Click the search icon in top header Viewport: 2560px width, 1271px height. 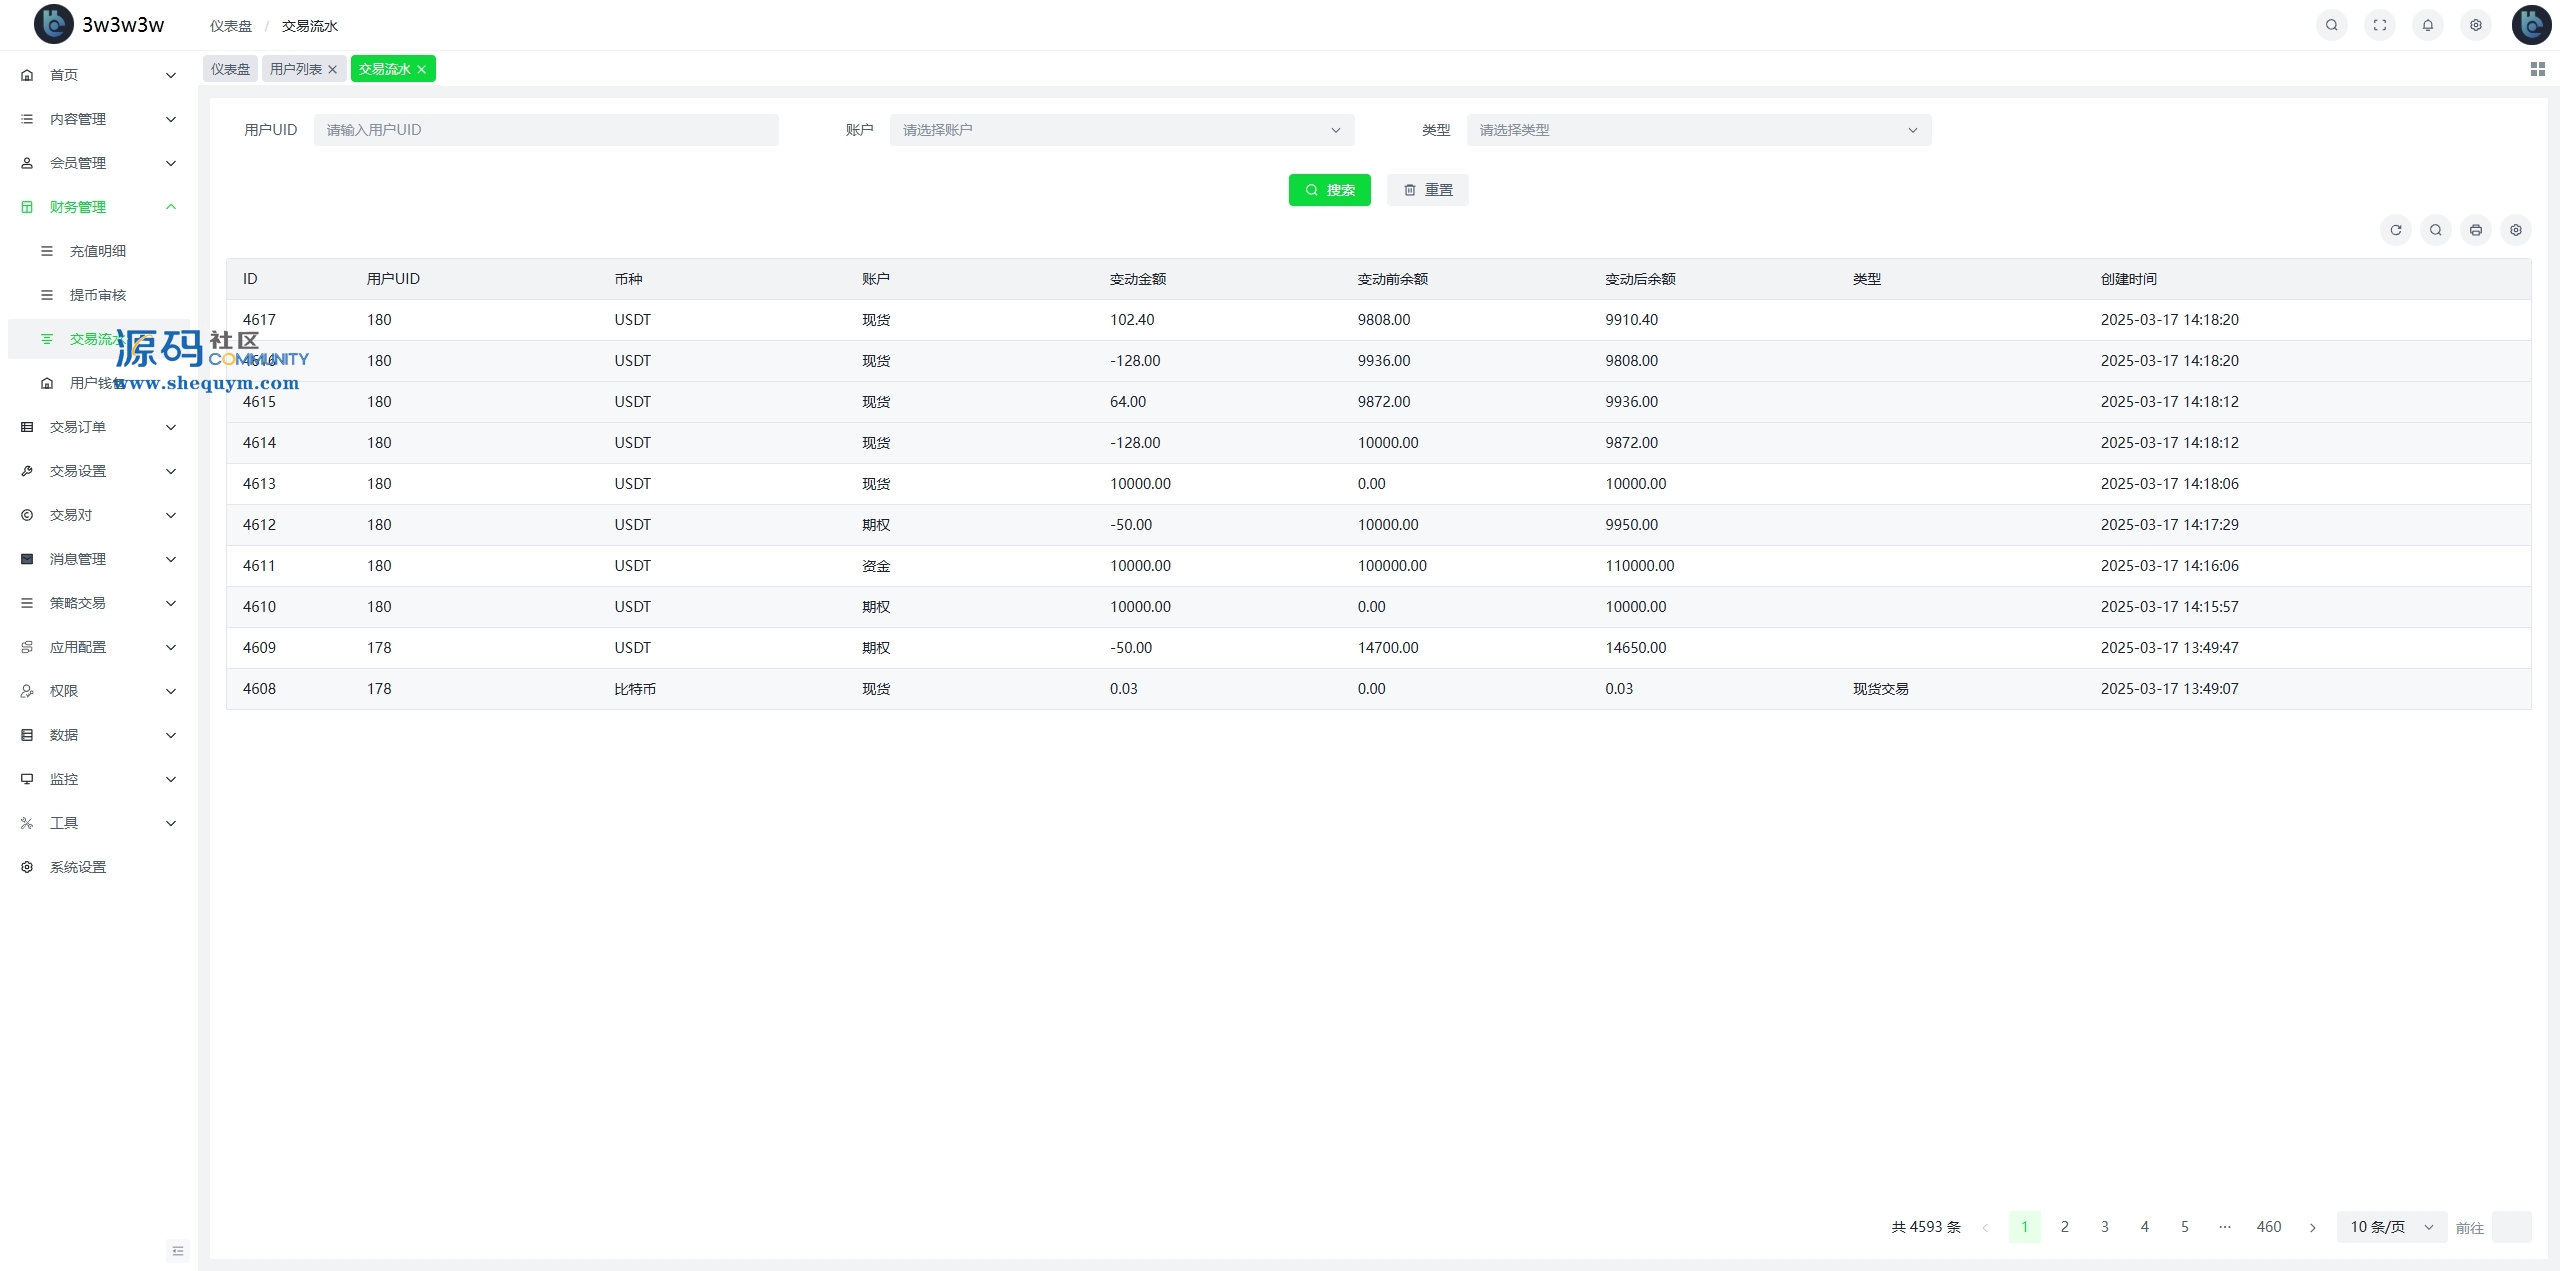click(x=2331, y=25)
